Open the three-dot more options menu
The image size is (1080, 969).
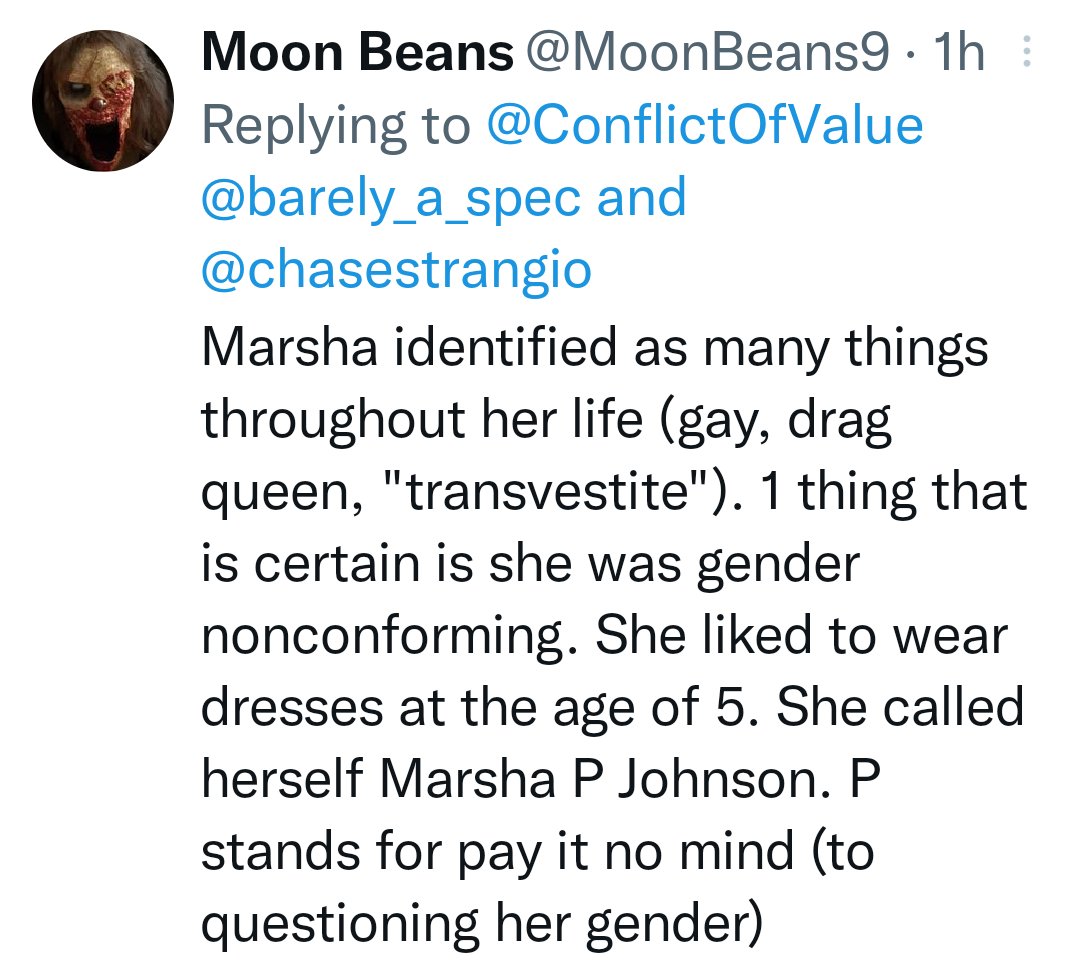coord(1026,51)
